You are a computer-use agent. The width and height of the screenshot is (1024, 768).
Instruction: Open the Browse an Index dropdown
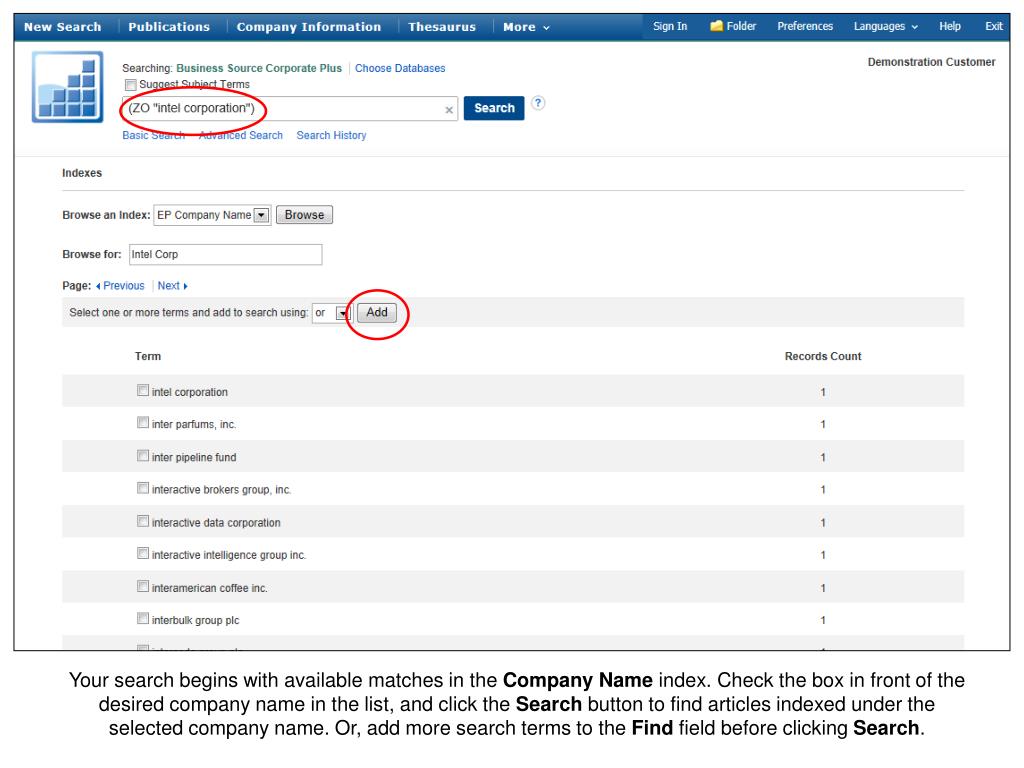(x=262, y=215)
